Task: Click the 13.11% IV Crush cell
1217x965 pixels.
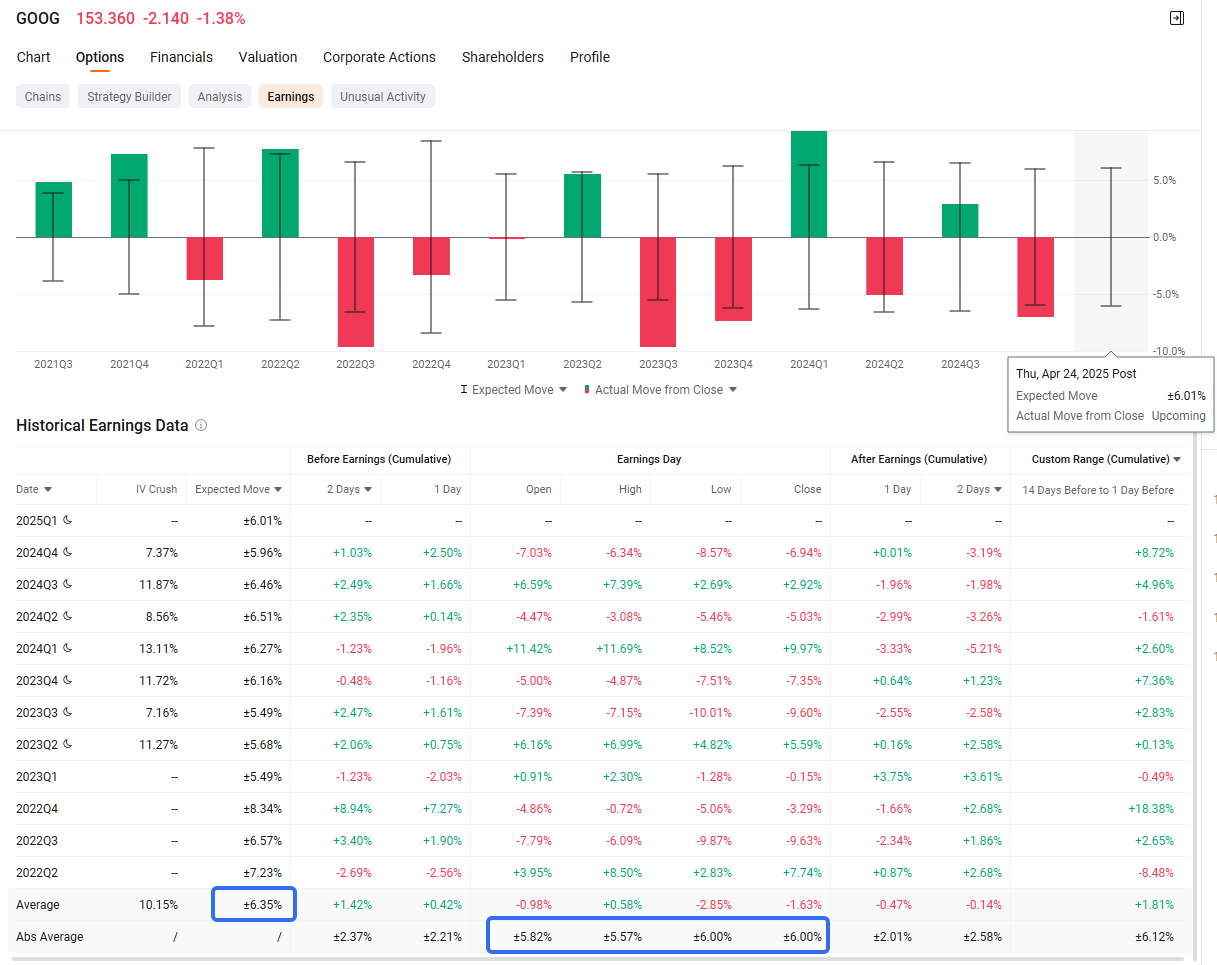Action: 159,649
